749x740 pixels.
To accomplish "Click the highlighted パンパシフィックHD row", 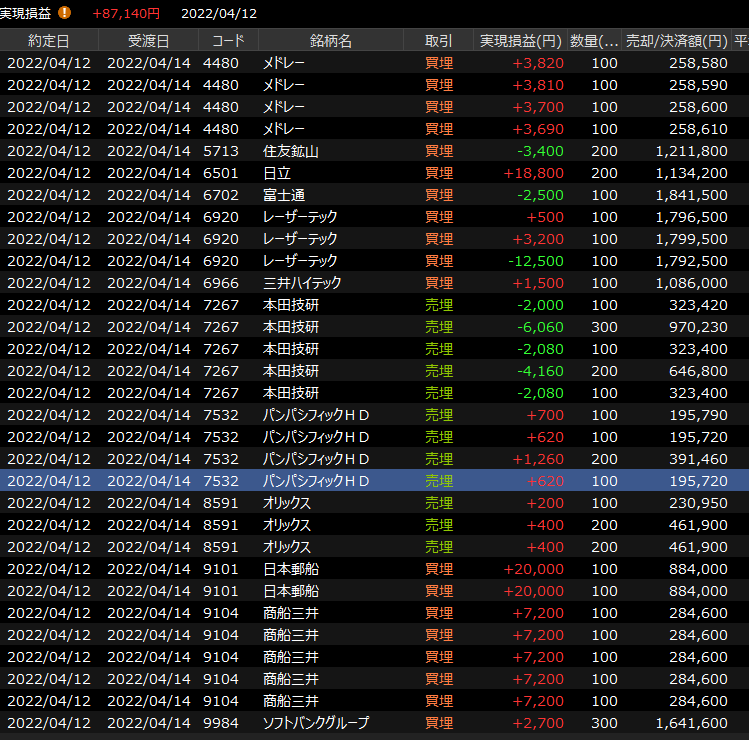I will pyautogui.click(x=330, y=481).
